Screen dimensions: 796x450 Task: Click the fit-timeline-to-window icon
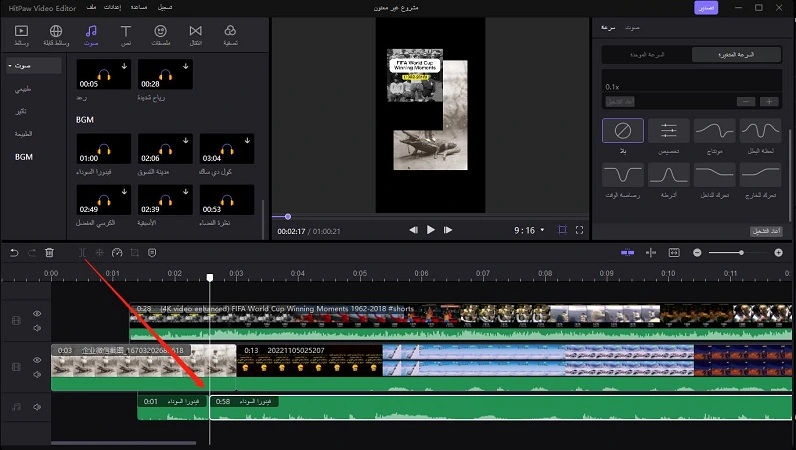click(674, 252)
